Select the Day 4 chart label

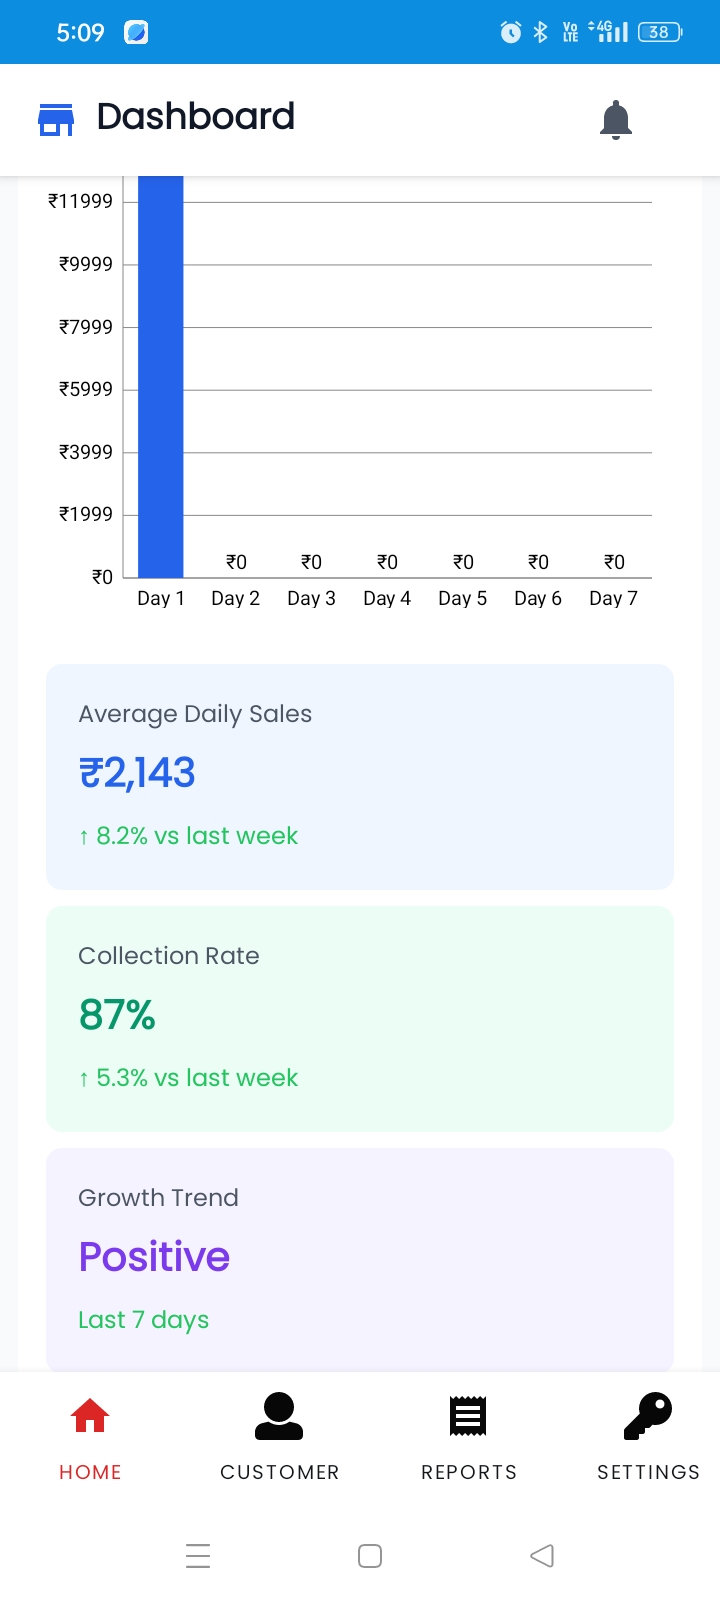[x=387, y=598]
